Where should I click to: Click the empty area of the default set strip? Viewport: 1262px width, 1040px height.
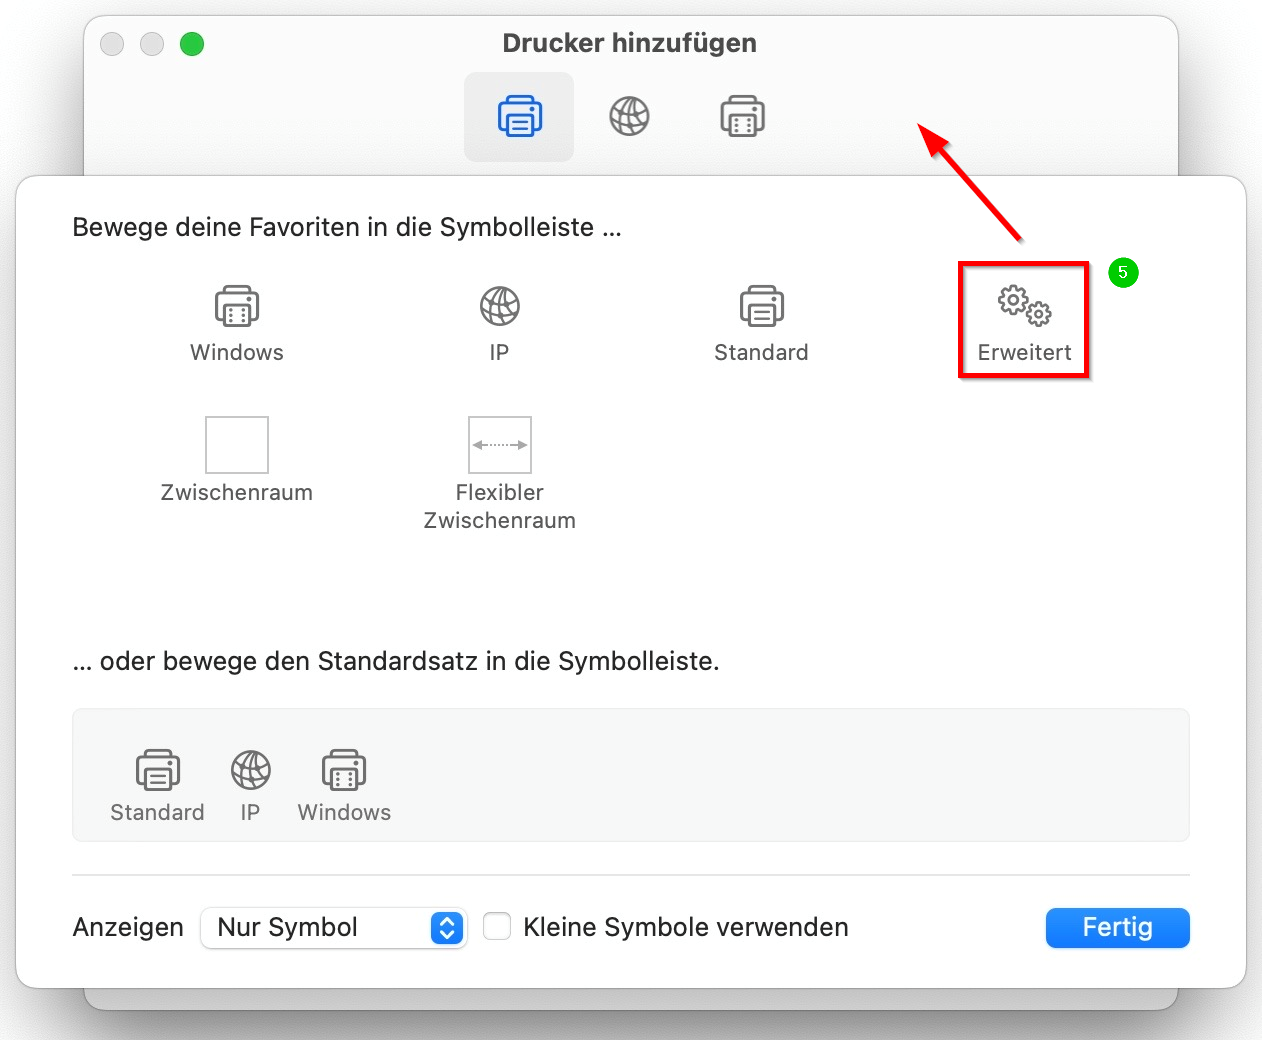[x=780, y=775]
